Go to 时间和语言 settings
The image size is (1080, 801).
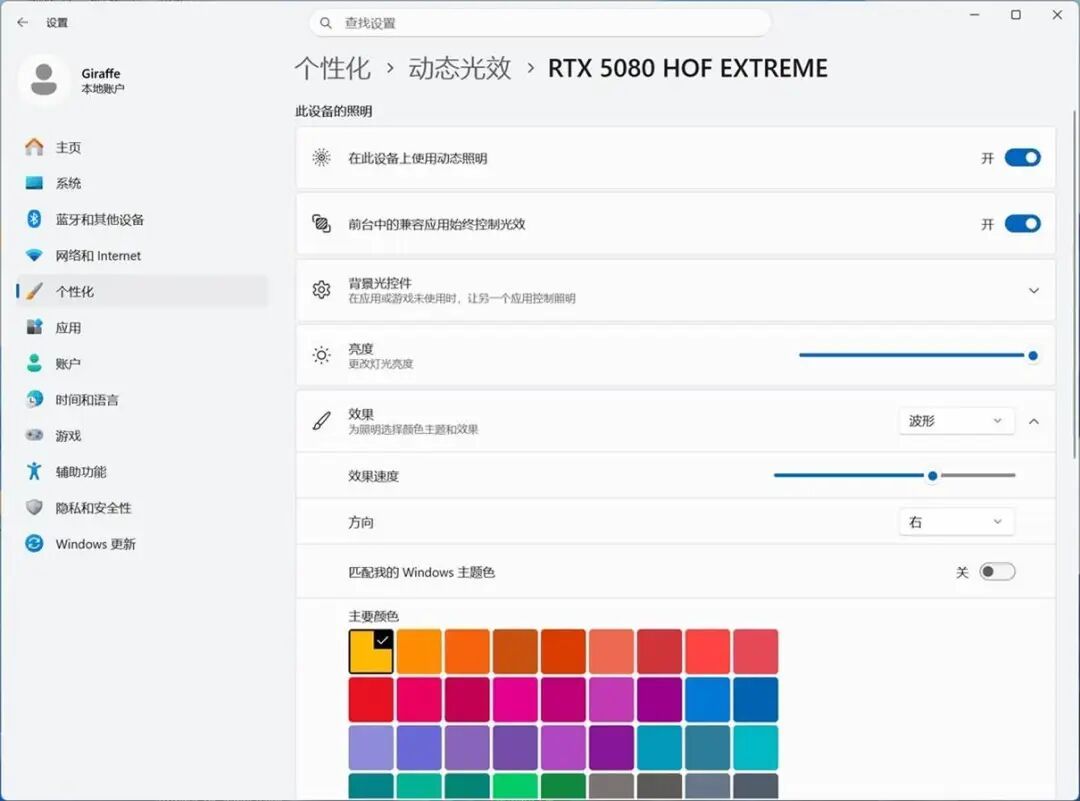point(141,399)
